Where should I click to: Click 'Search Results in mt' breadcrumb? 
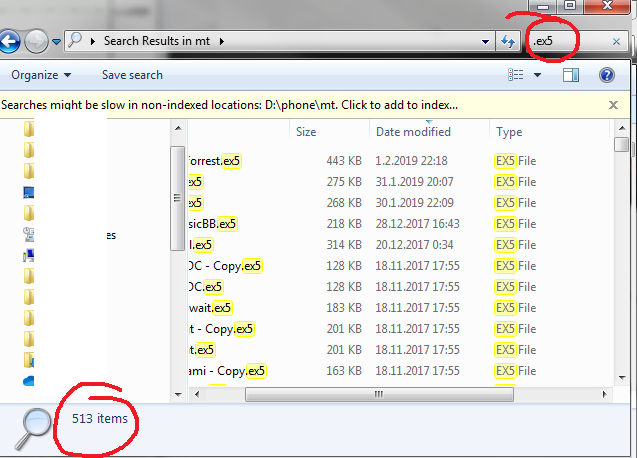point(157,41)
